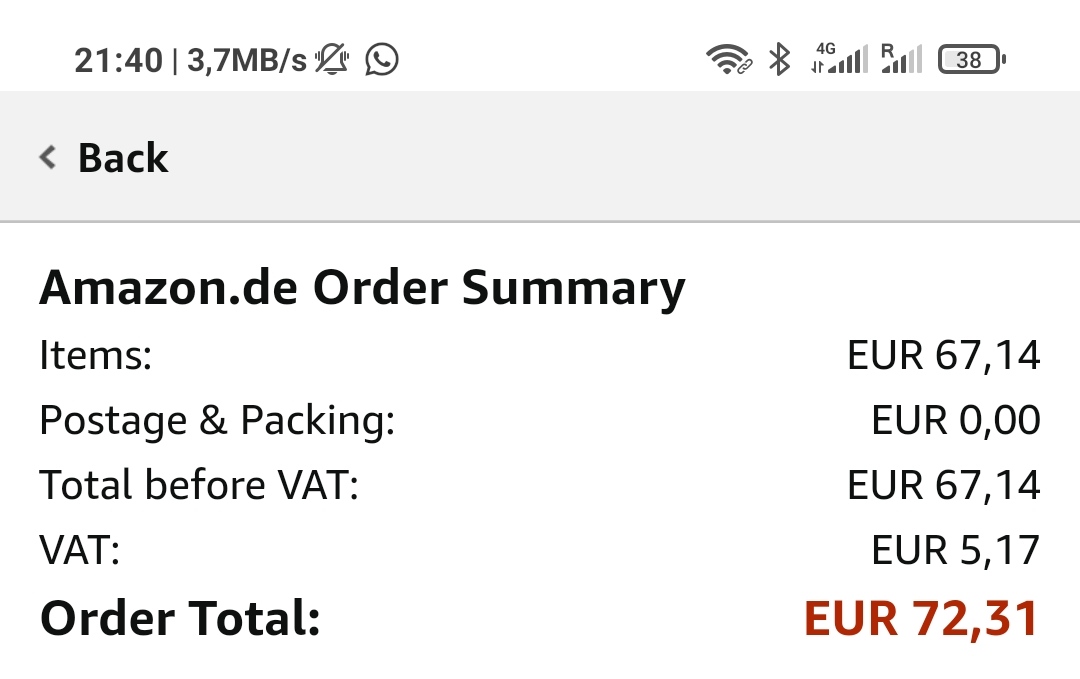Tap the back chevron arrow
Viewport: 1080px width, 679px height.
47,157
